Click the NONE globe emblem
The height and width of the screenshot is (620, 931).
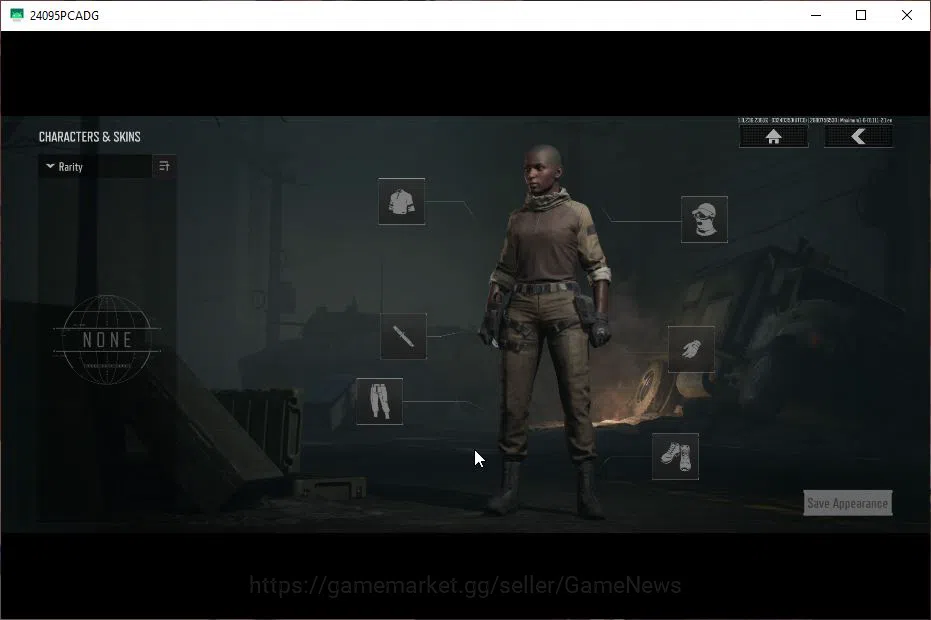(x=107, y=340)
